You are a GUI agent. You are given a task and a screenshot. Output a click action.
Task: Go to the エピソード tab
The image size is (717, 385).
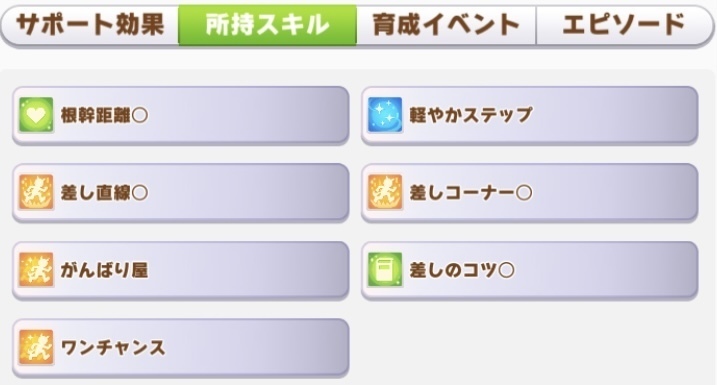(x=624, y=25)
